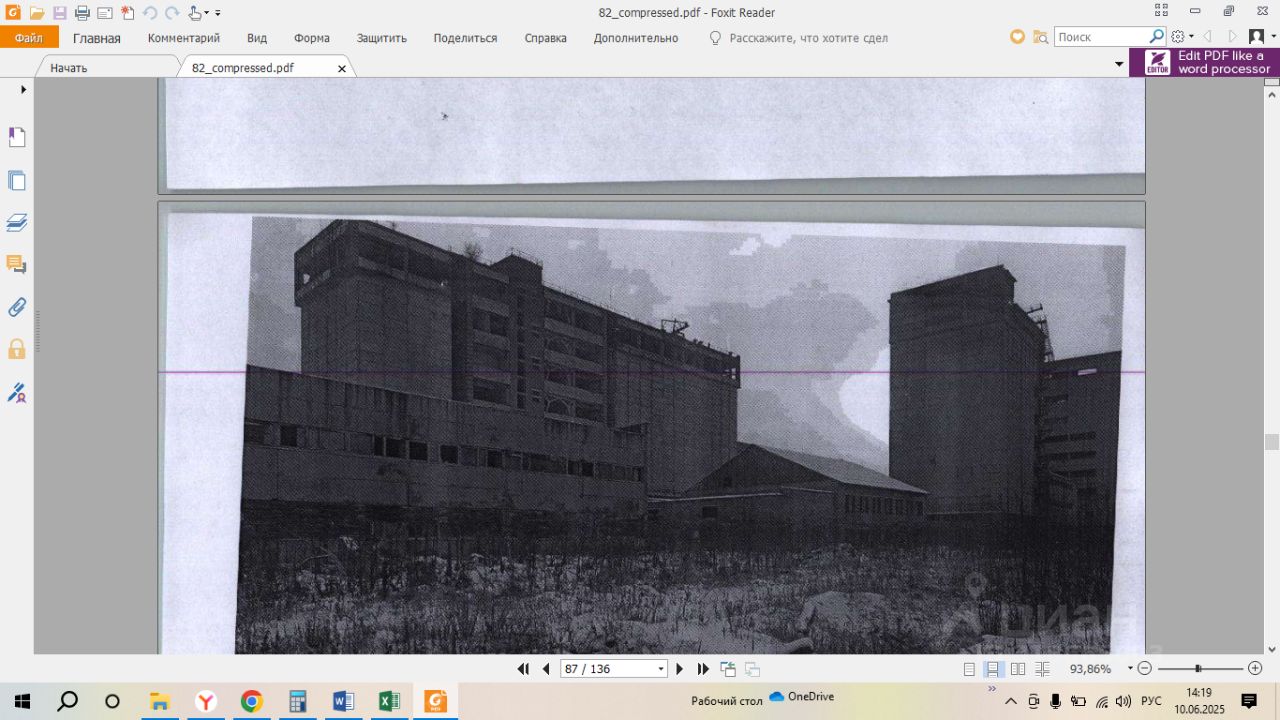Image resolution: width=1280 pixels, height=720 pixels.
Task: Click the orange heart favorites icon
Action: [x=1017, y=37]
